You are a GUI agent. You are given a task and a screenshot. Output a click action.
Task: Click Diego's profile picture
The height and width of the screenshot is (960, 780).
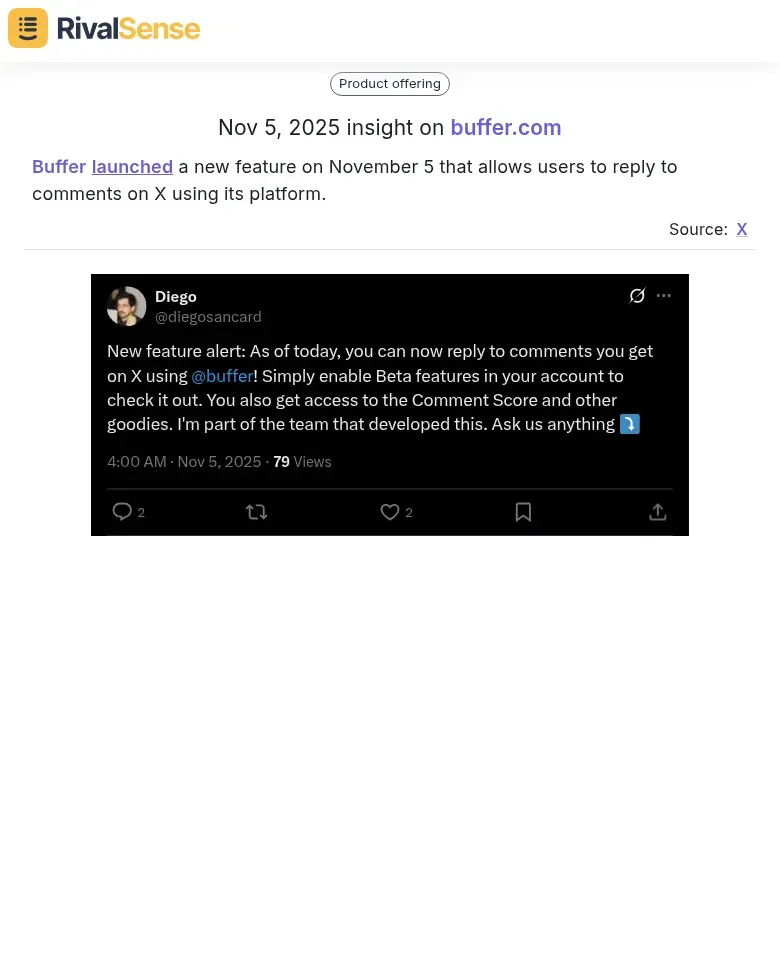pyautogui.click(x=126, y=306)
